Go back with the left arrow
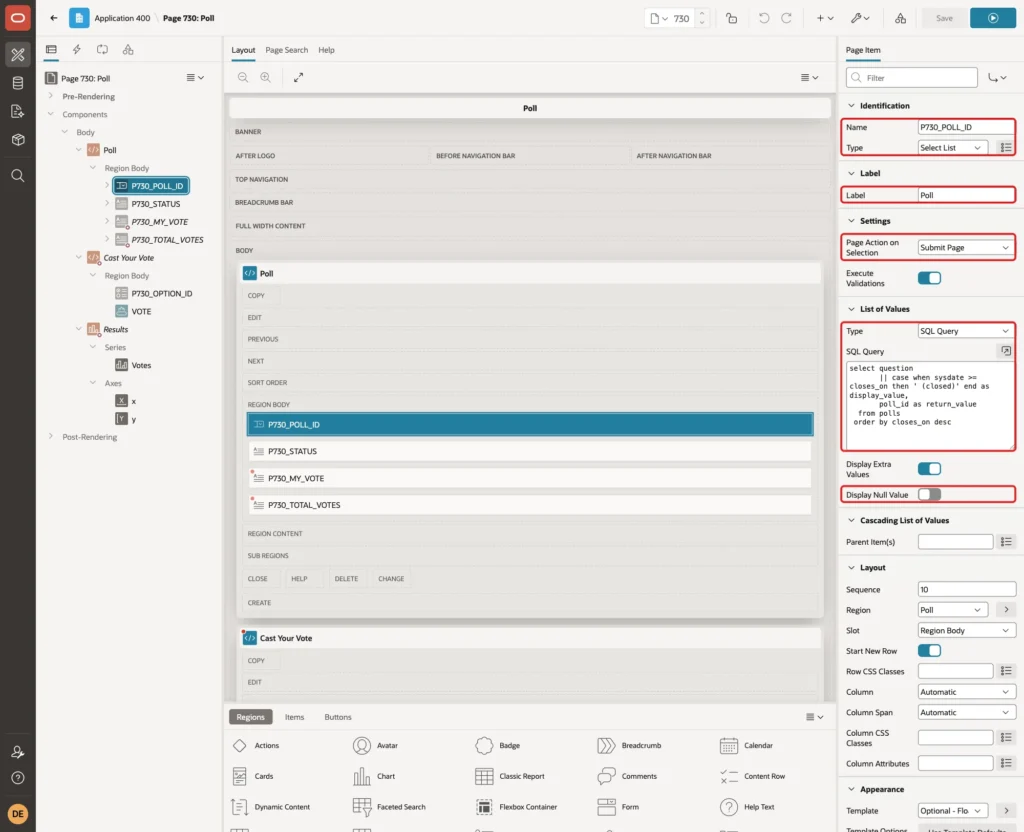This screenshot has height=832, width=1024. point(54,18)
